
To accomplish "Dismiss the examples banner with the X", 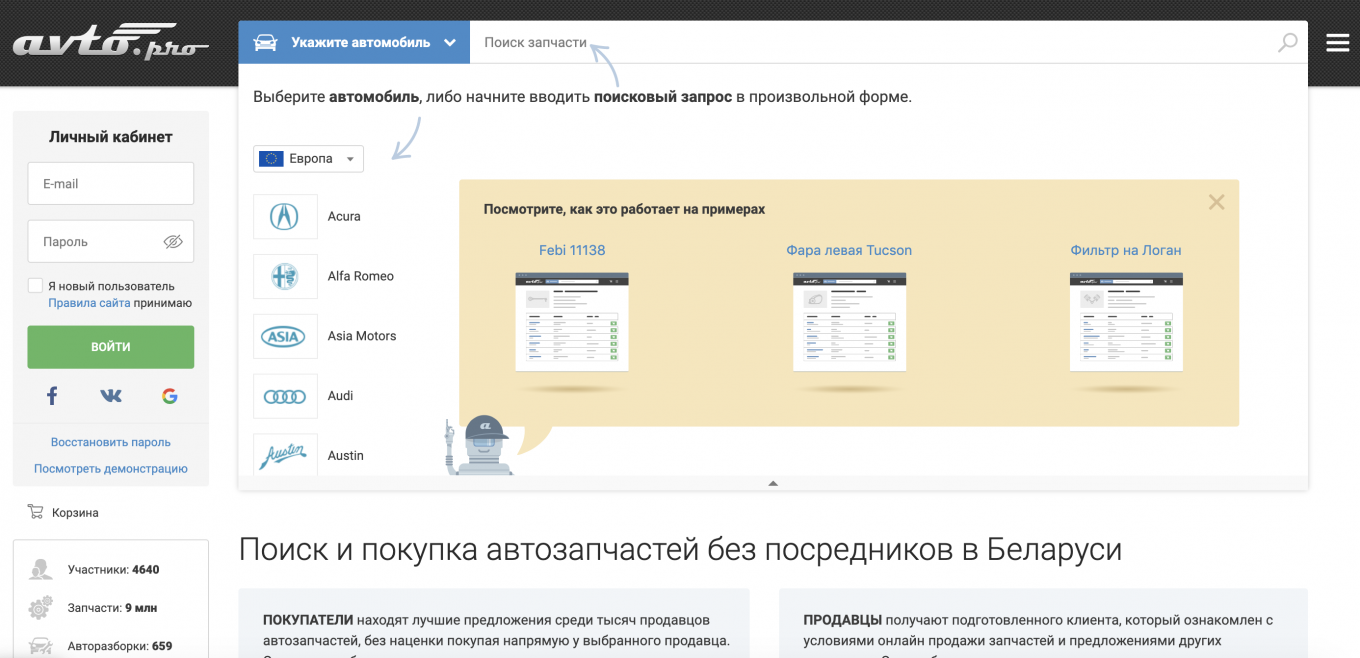I will point(1216,202).
